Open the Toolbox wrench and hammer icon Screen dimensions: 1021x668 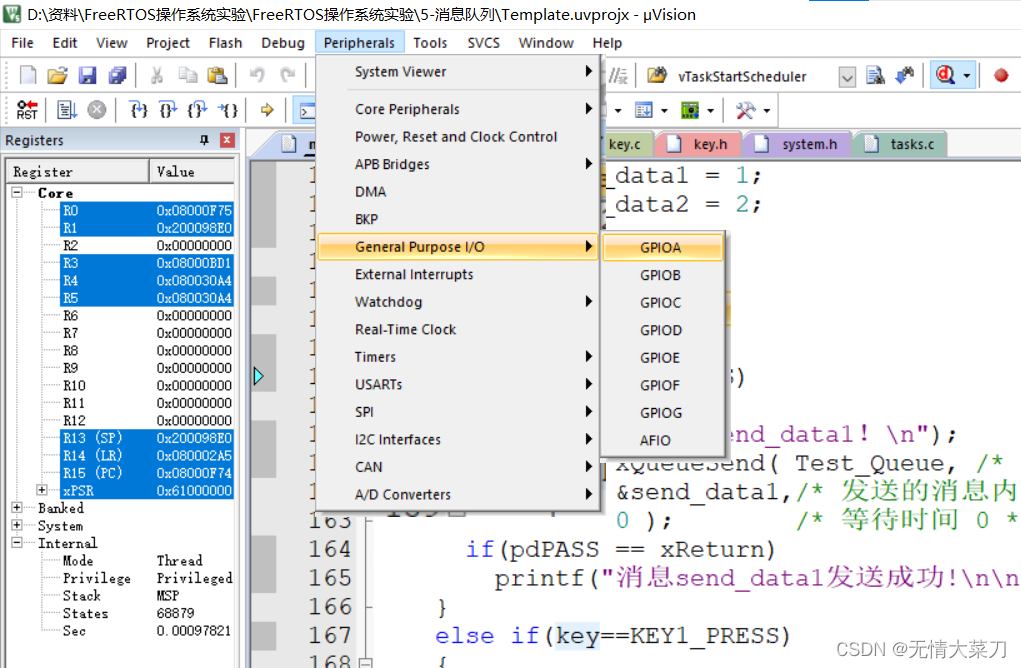pos(746,110)
